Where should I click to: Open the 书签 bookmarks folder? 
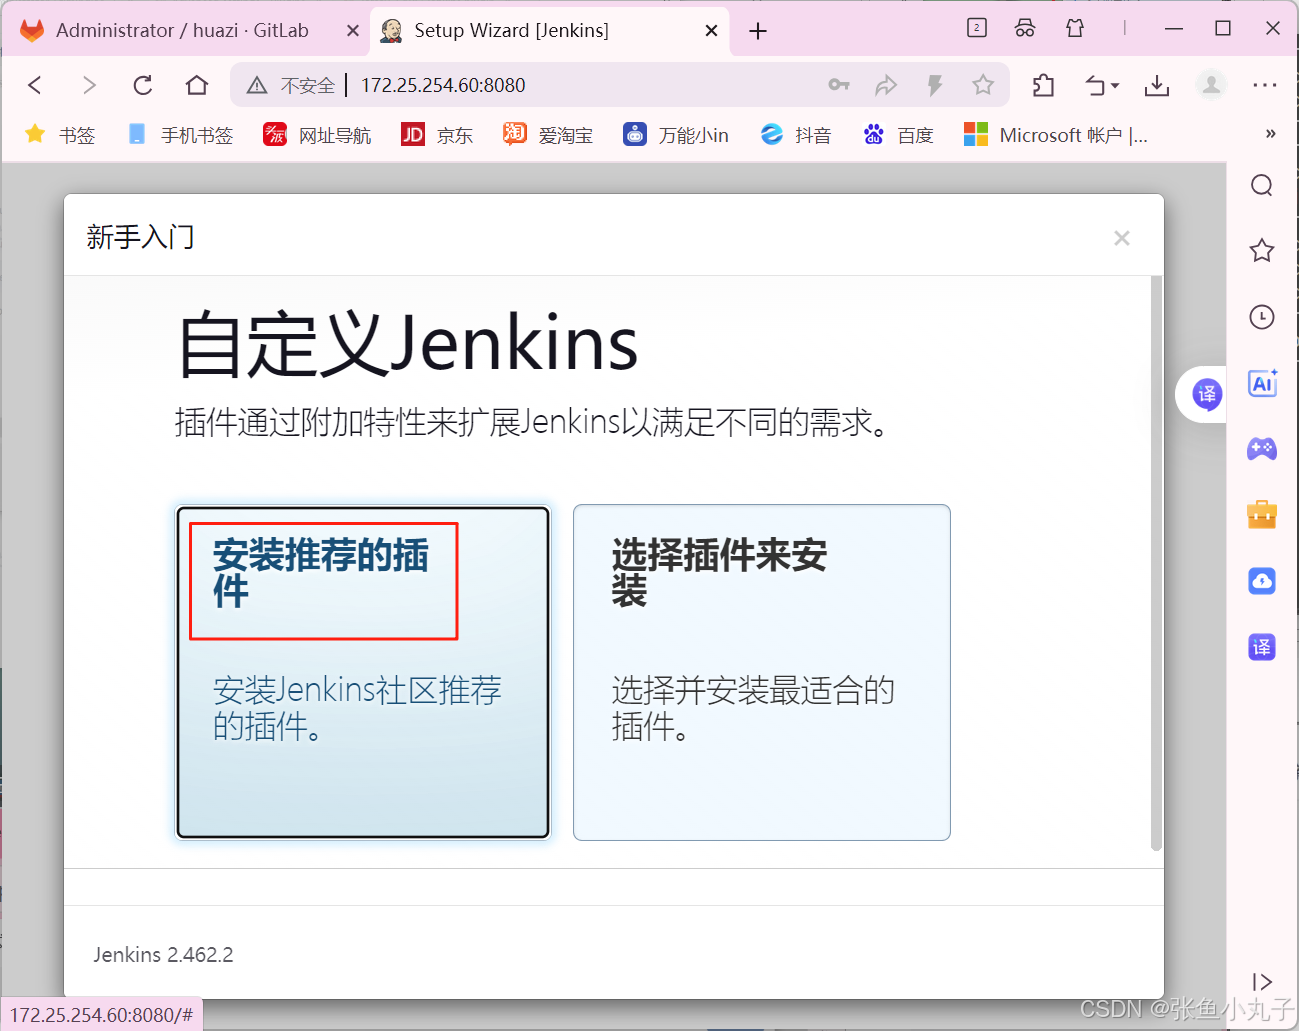60,135
